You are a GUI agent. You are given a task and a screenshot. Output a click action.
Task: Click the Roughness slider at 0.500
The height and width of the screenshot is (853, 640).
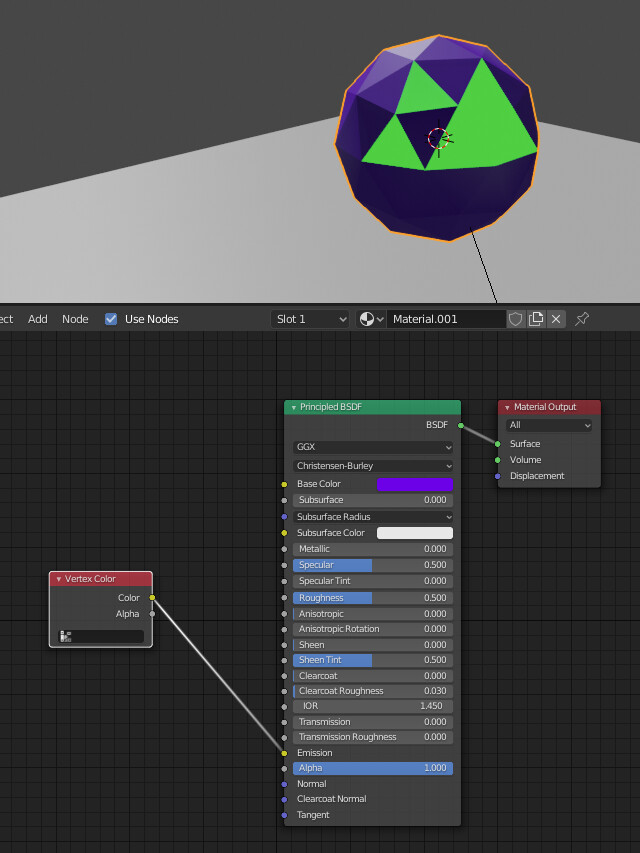click(x=373, y=598)
